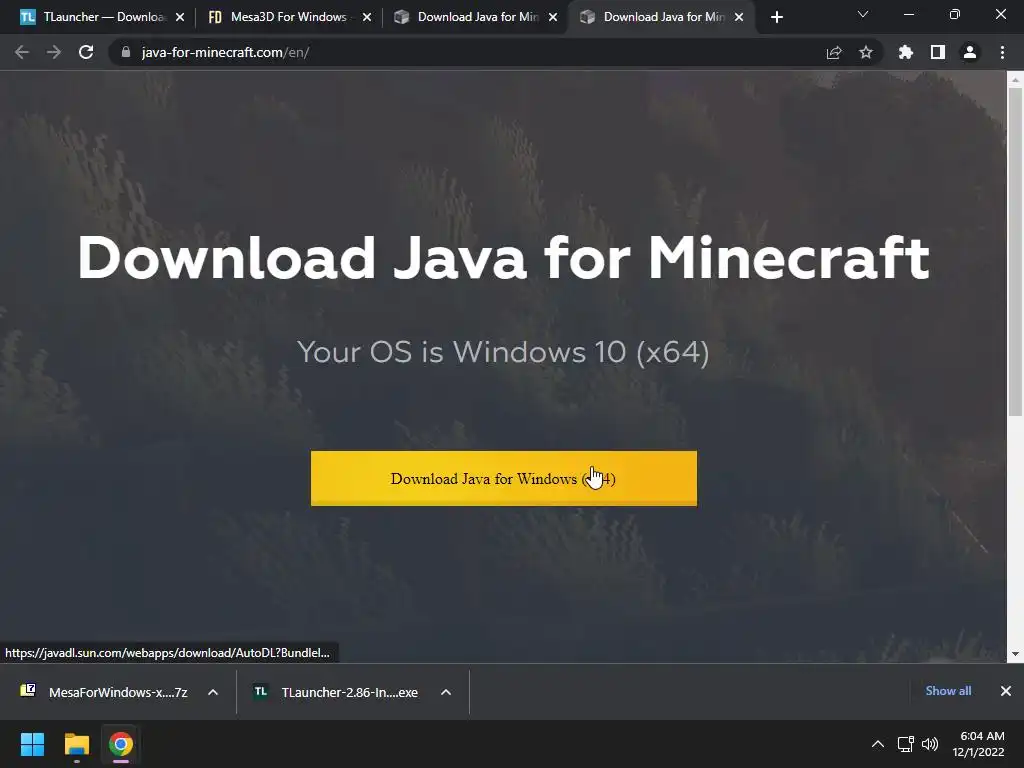
Task: Open TLauncher-2.86 exe download item
Action: point(349,692)
